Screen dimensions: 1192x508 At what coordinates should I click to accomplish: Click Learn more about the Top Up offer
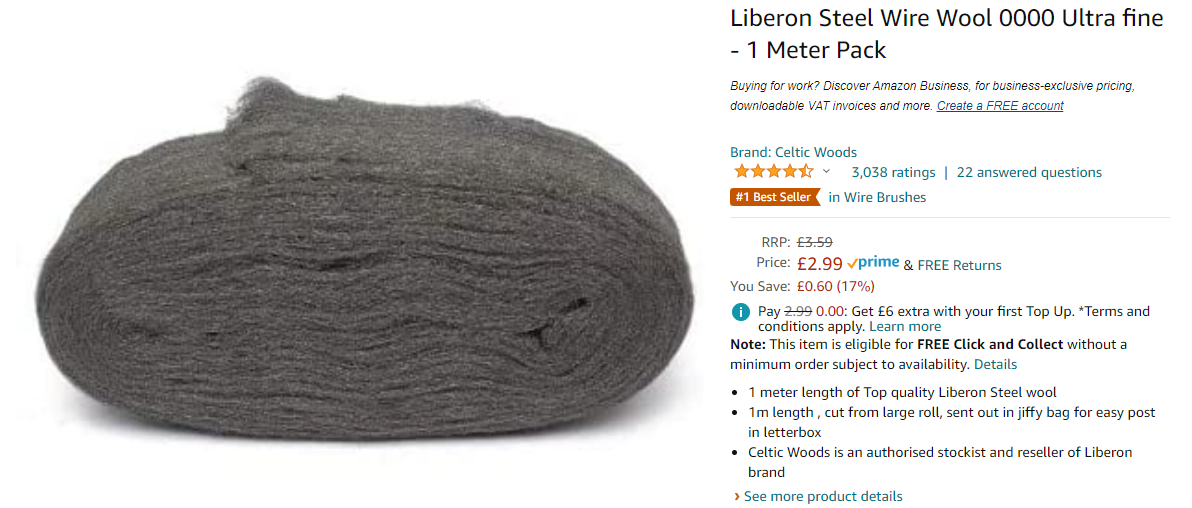[905, 326]
